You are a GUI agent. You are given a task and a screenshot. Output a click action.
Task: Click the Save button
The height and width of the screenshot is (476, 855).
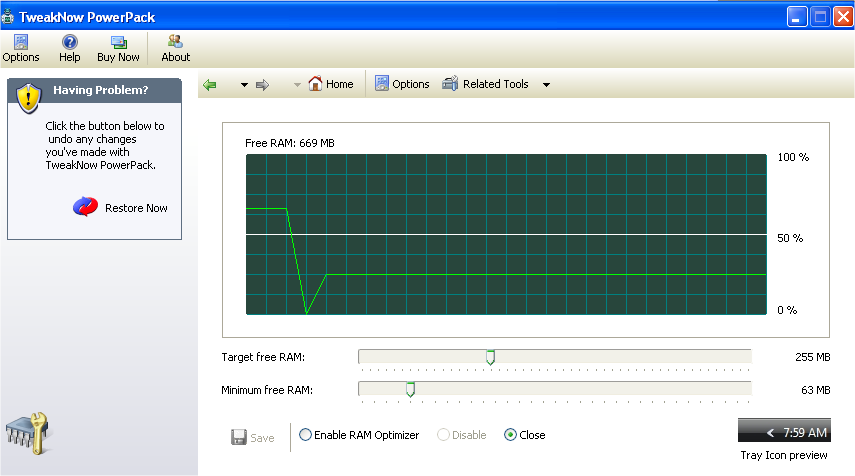252,437
